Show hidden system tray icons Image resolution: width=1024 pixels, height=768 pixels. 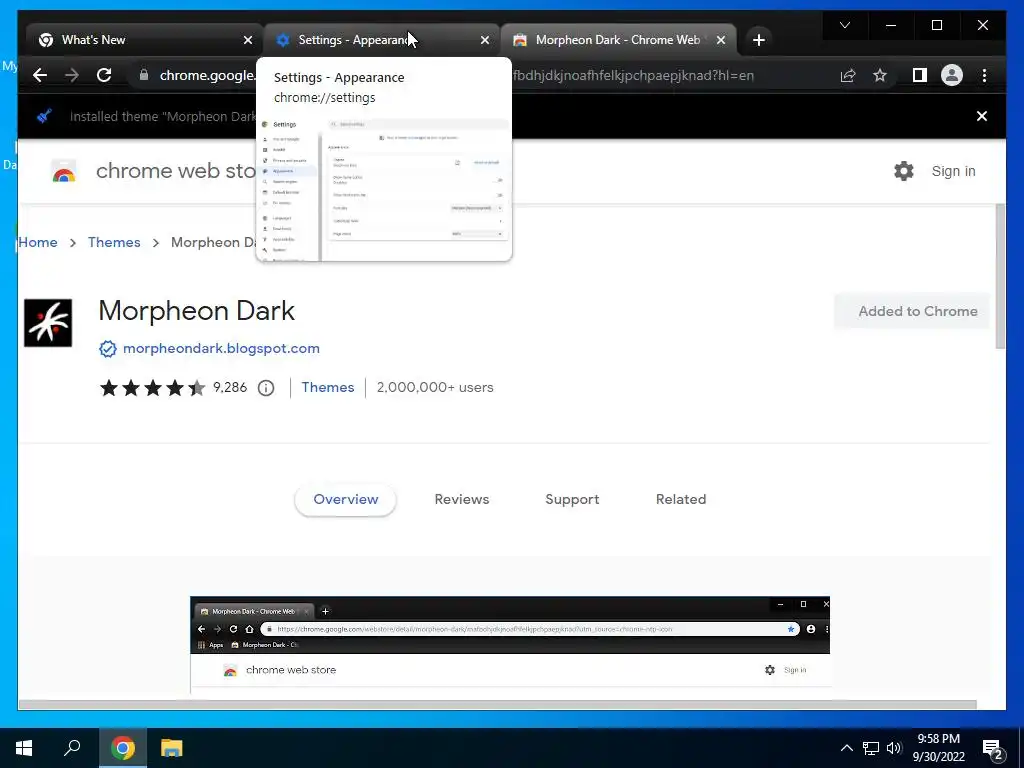(x=846, y=748)
